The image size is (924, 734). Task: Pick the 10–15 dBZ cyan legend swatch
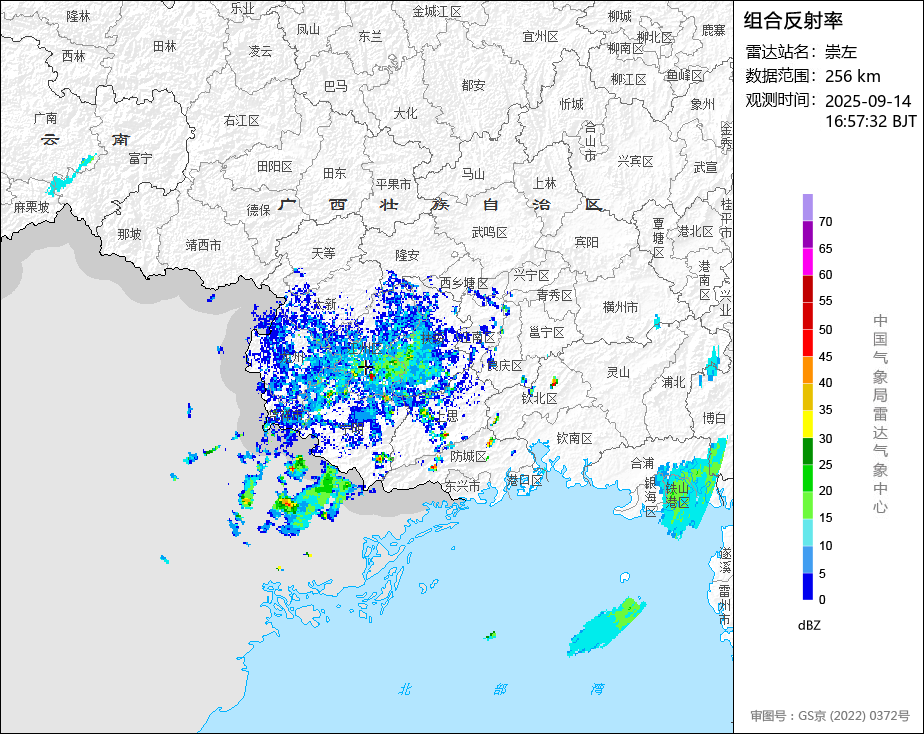807,532
